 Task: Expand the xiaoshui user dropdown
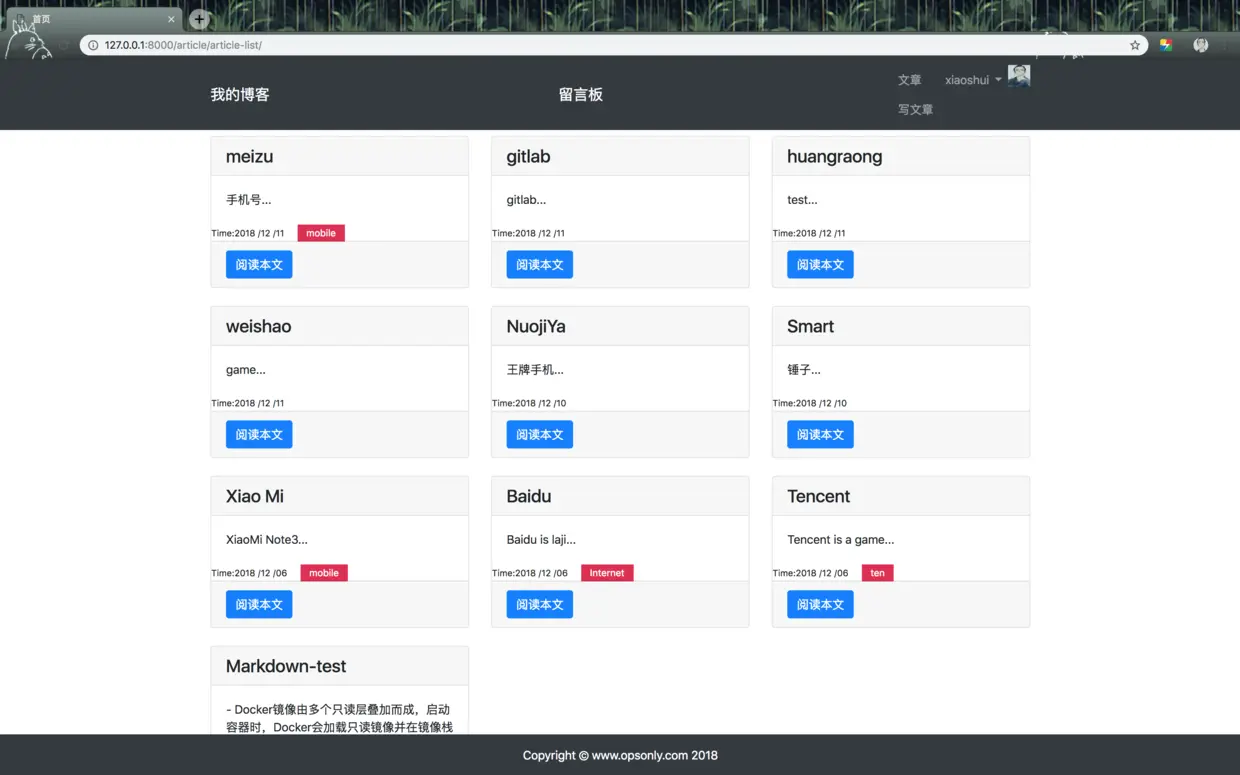[973, 80]
